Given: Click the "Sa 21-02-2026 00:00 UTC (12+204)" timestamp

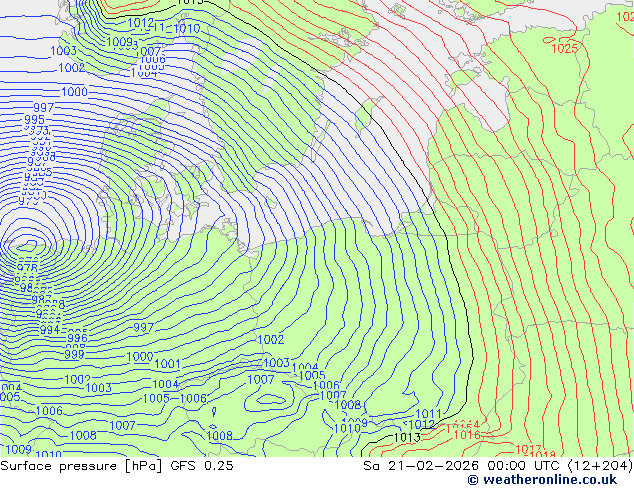Looking at the screenshot, I should pos(498,466).
